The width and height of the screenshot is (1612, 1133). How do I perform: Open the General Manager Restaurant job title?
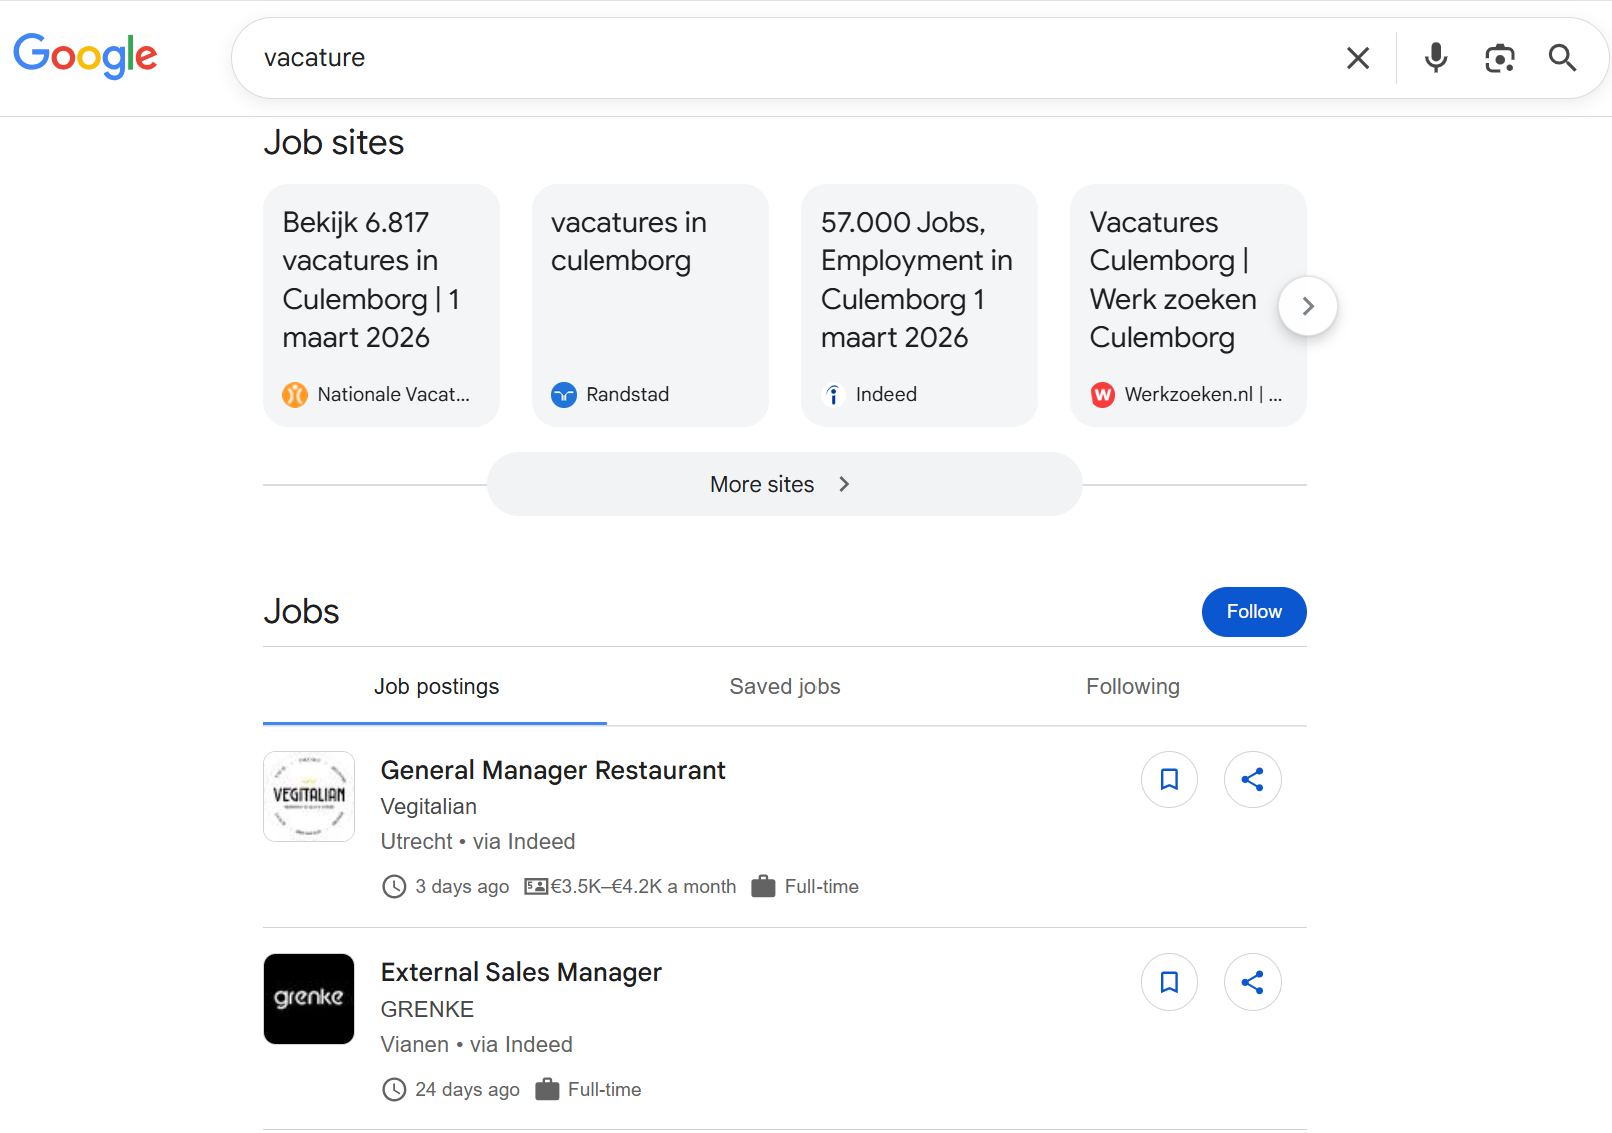(553, 770)
